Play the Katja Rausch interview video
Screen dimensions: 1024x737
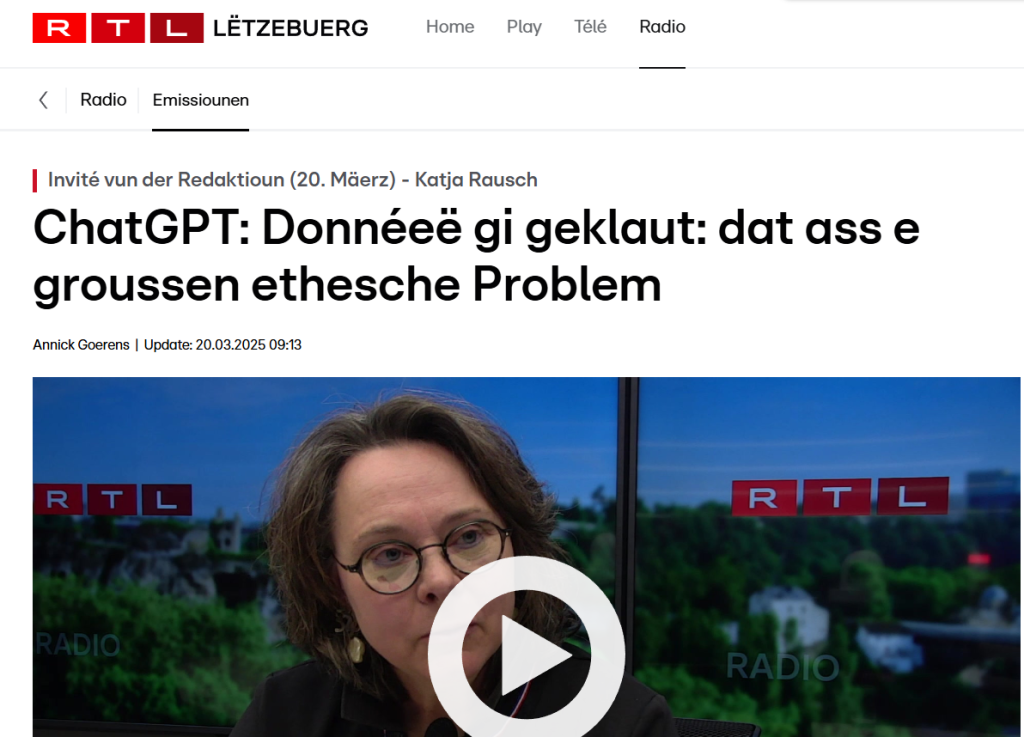(x=526, y=654)
